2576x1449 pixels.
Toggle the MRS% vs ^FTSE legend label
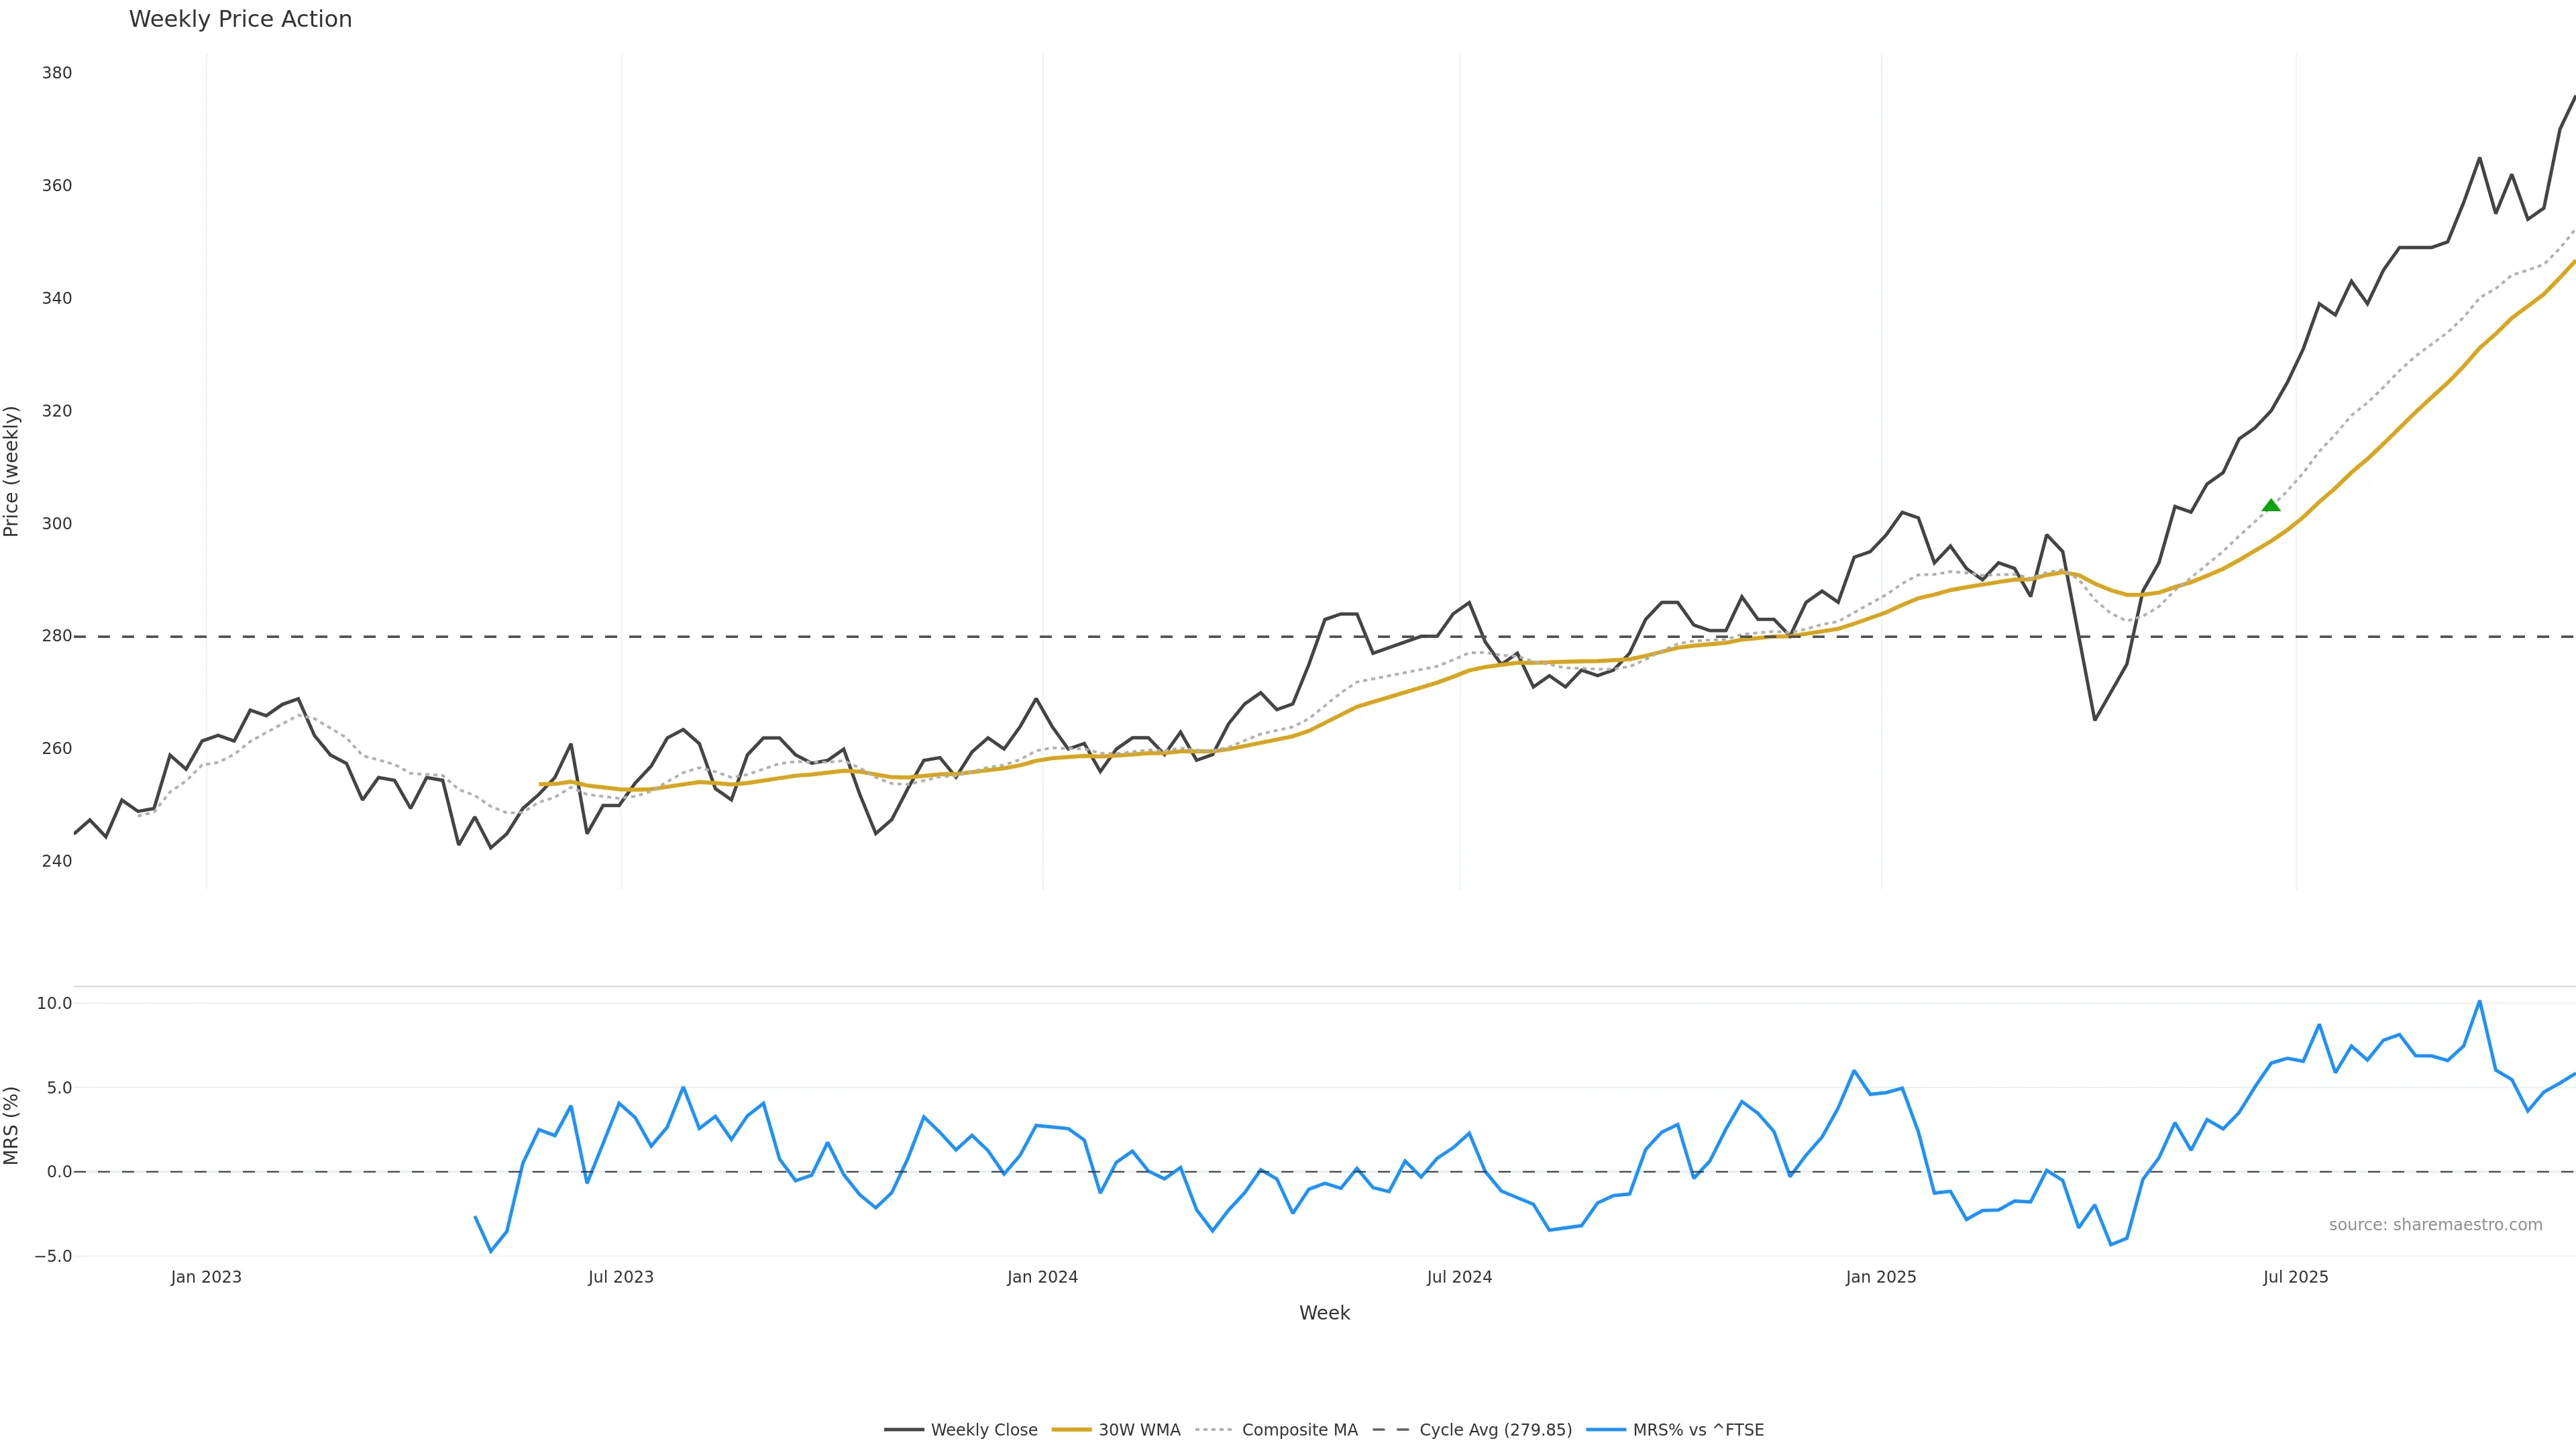[1698, 1430]
